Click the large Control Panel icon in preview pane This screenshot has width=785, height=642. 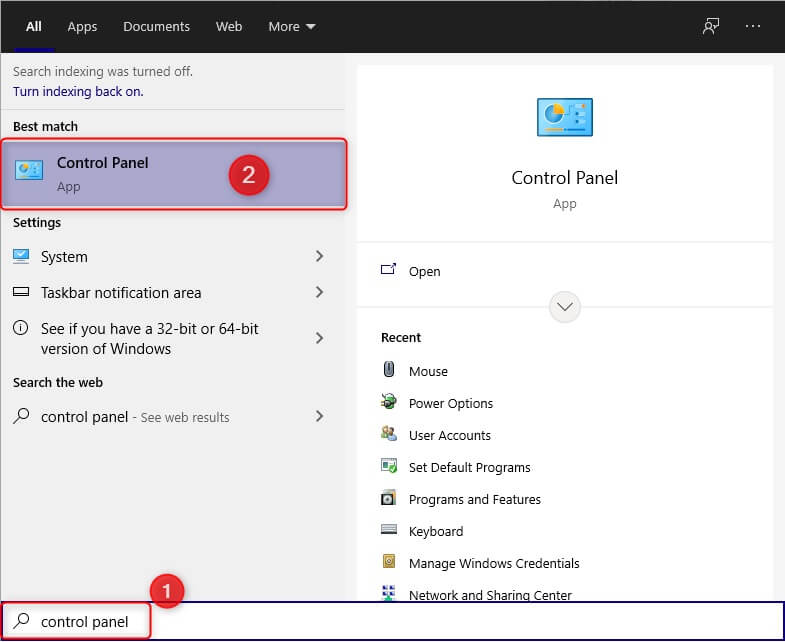click(x=564, y=117)
